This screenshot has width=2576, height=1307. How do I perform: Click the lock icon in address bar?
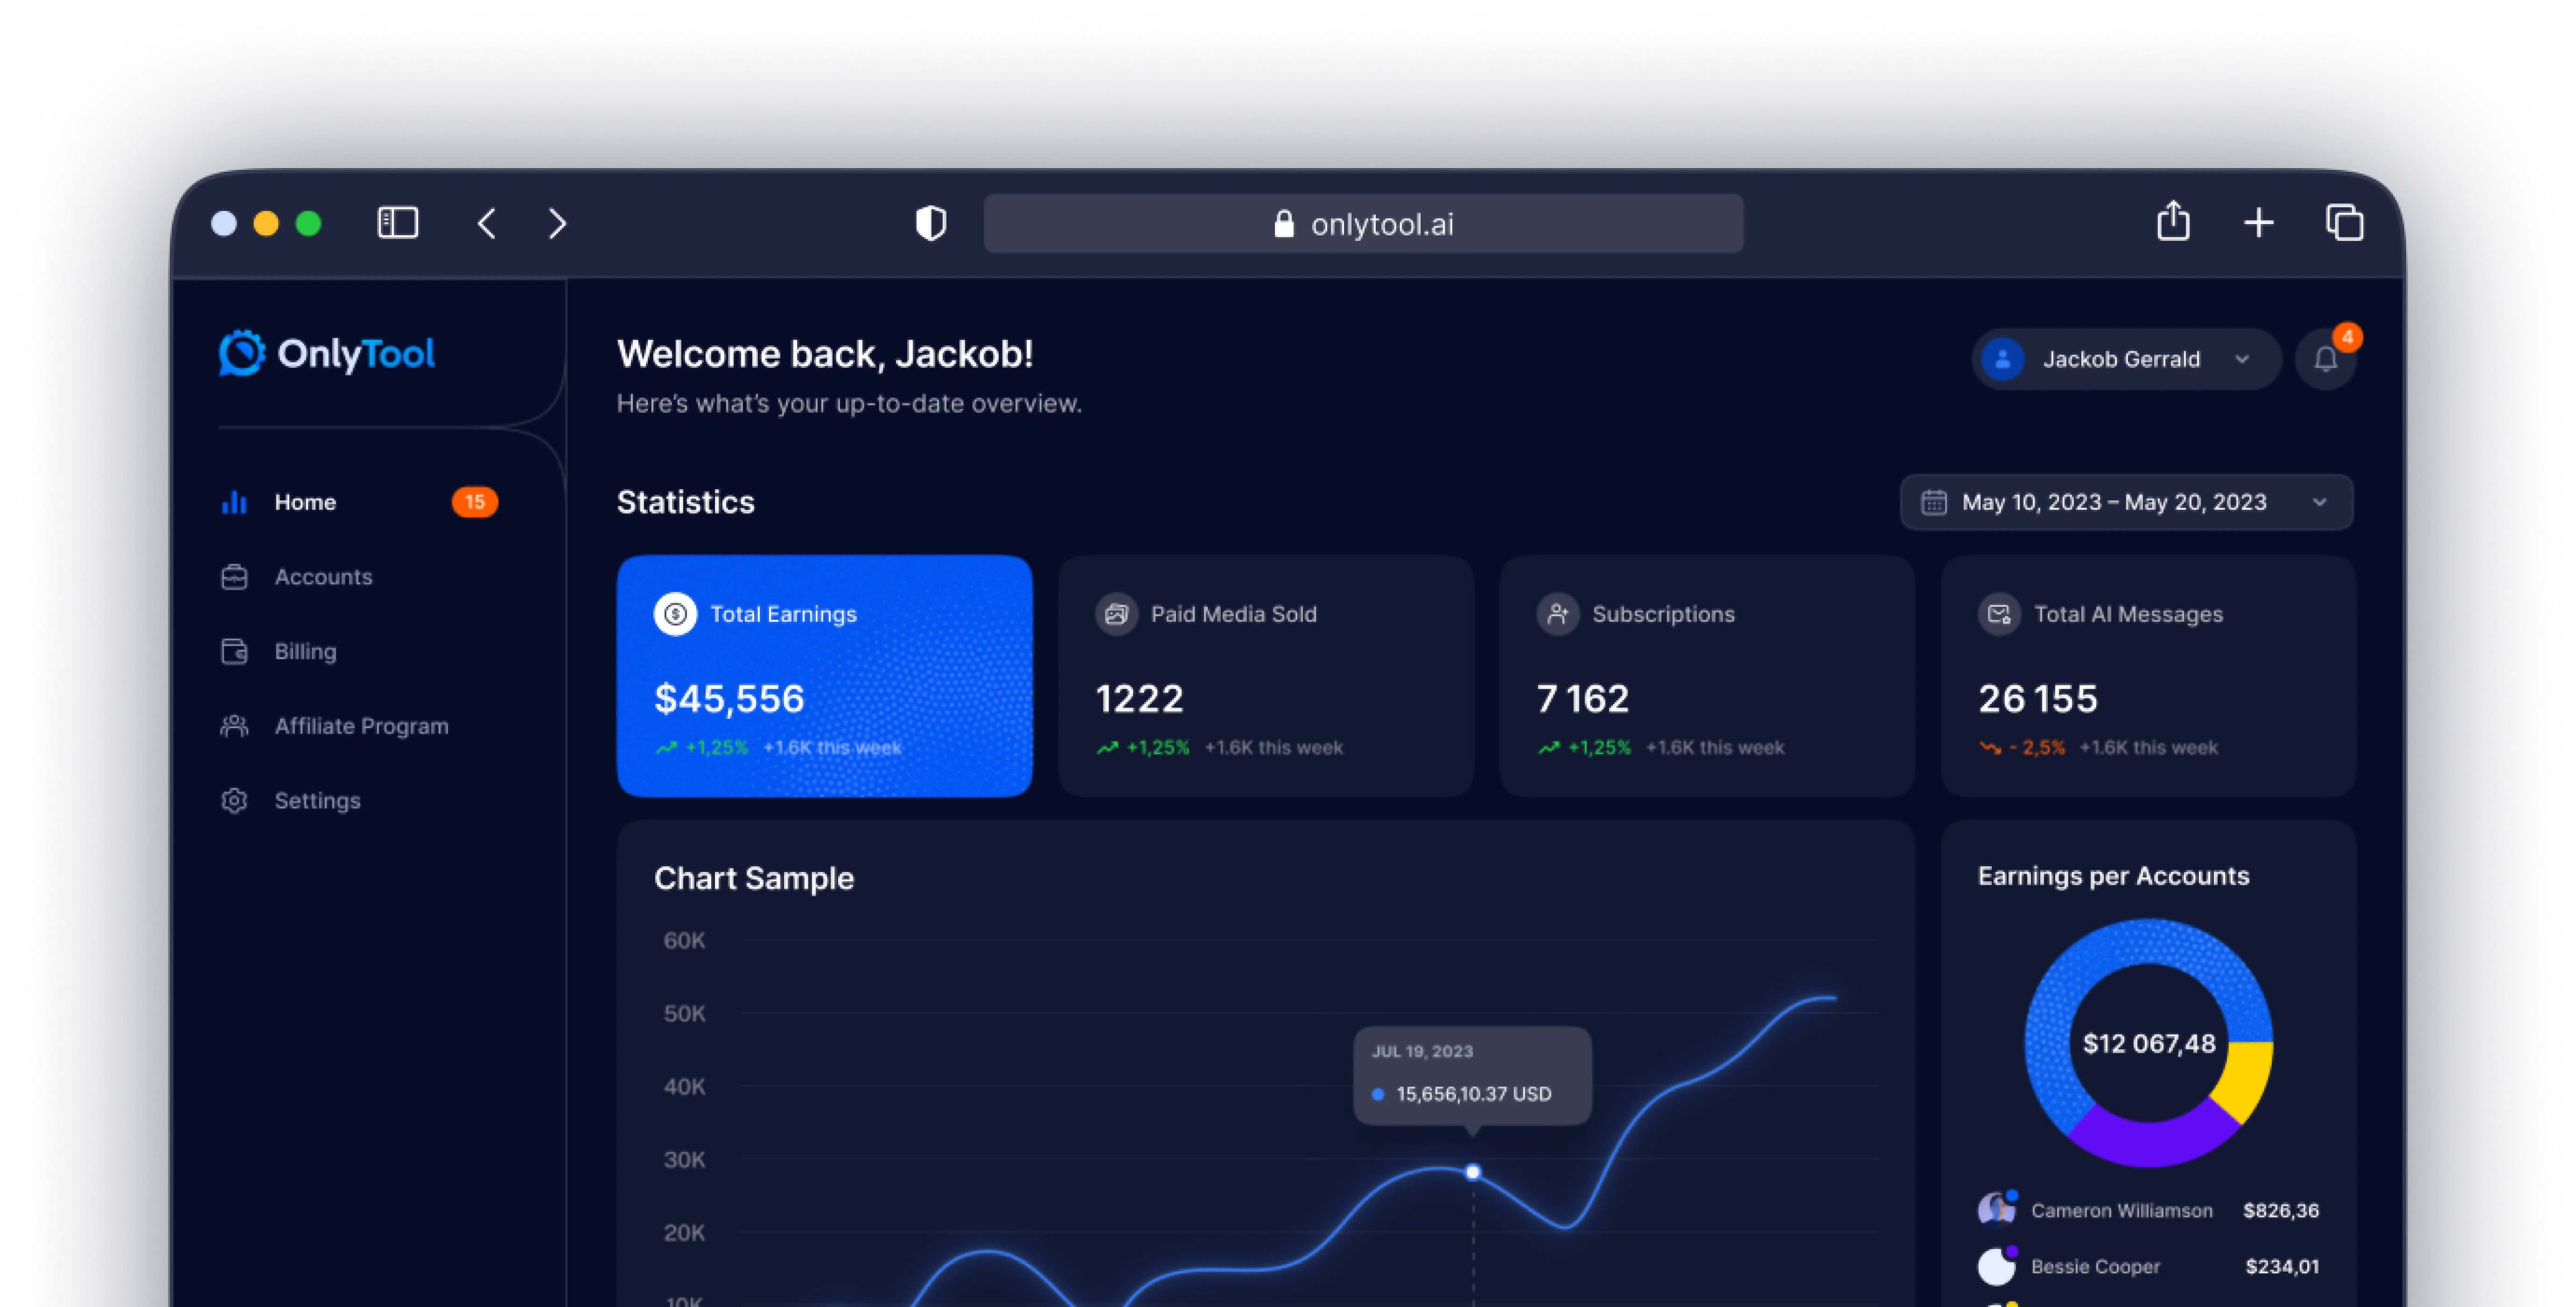(x=1284, y=224)
